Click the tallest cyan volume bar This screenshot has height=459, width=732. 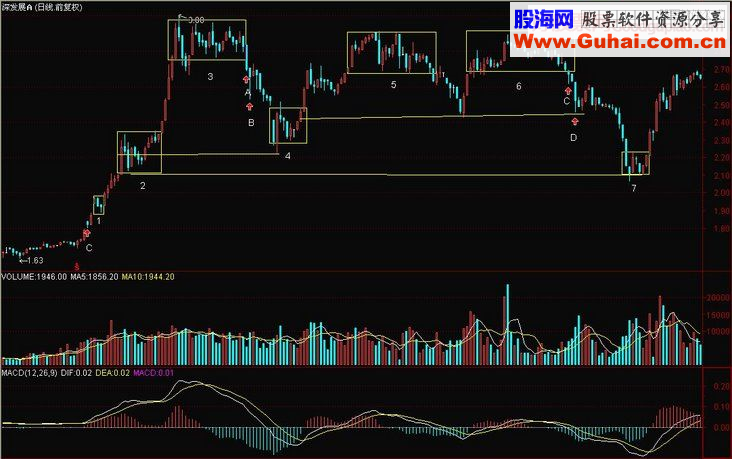point(507,325)
